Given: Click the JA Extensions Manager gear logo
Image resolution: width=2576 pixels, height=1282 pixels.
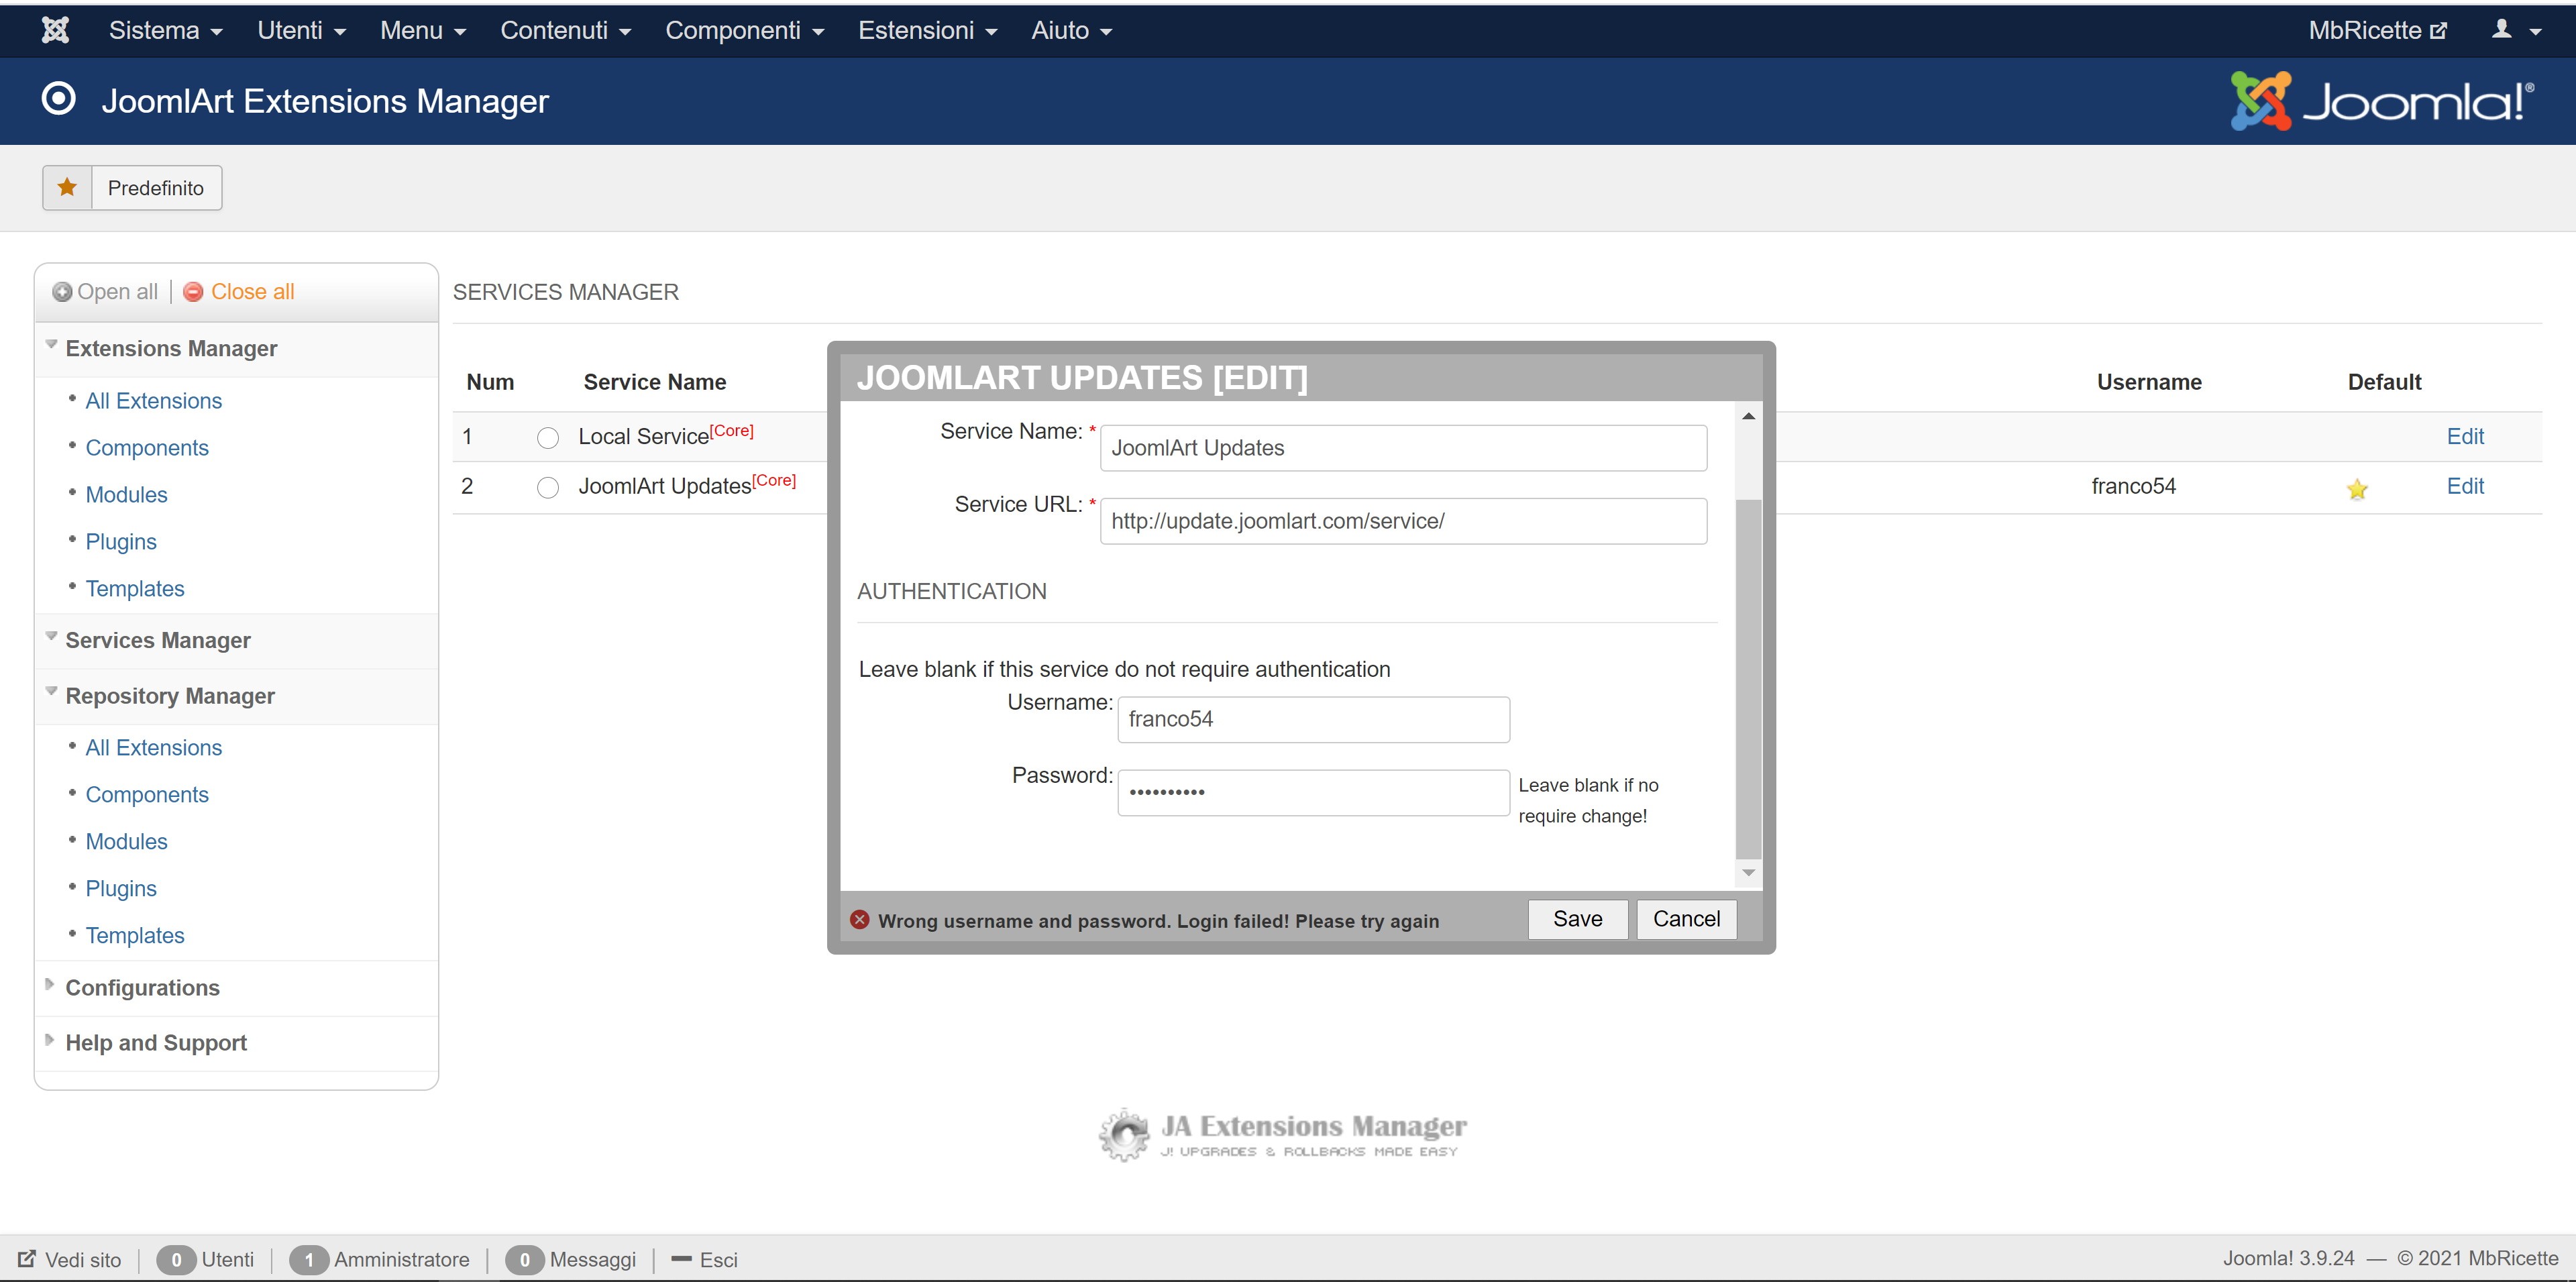Looking at the screenshot, I should (1125, 1135).
